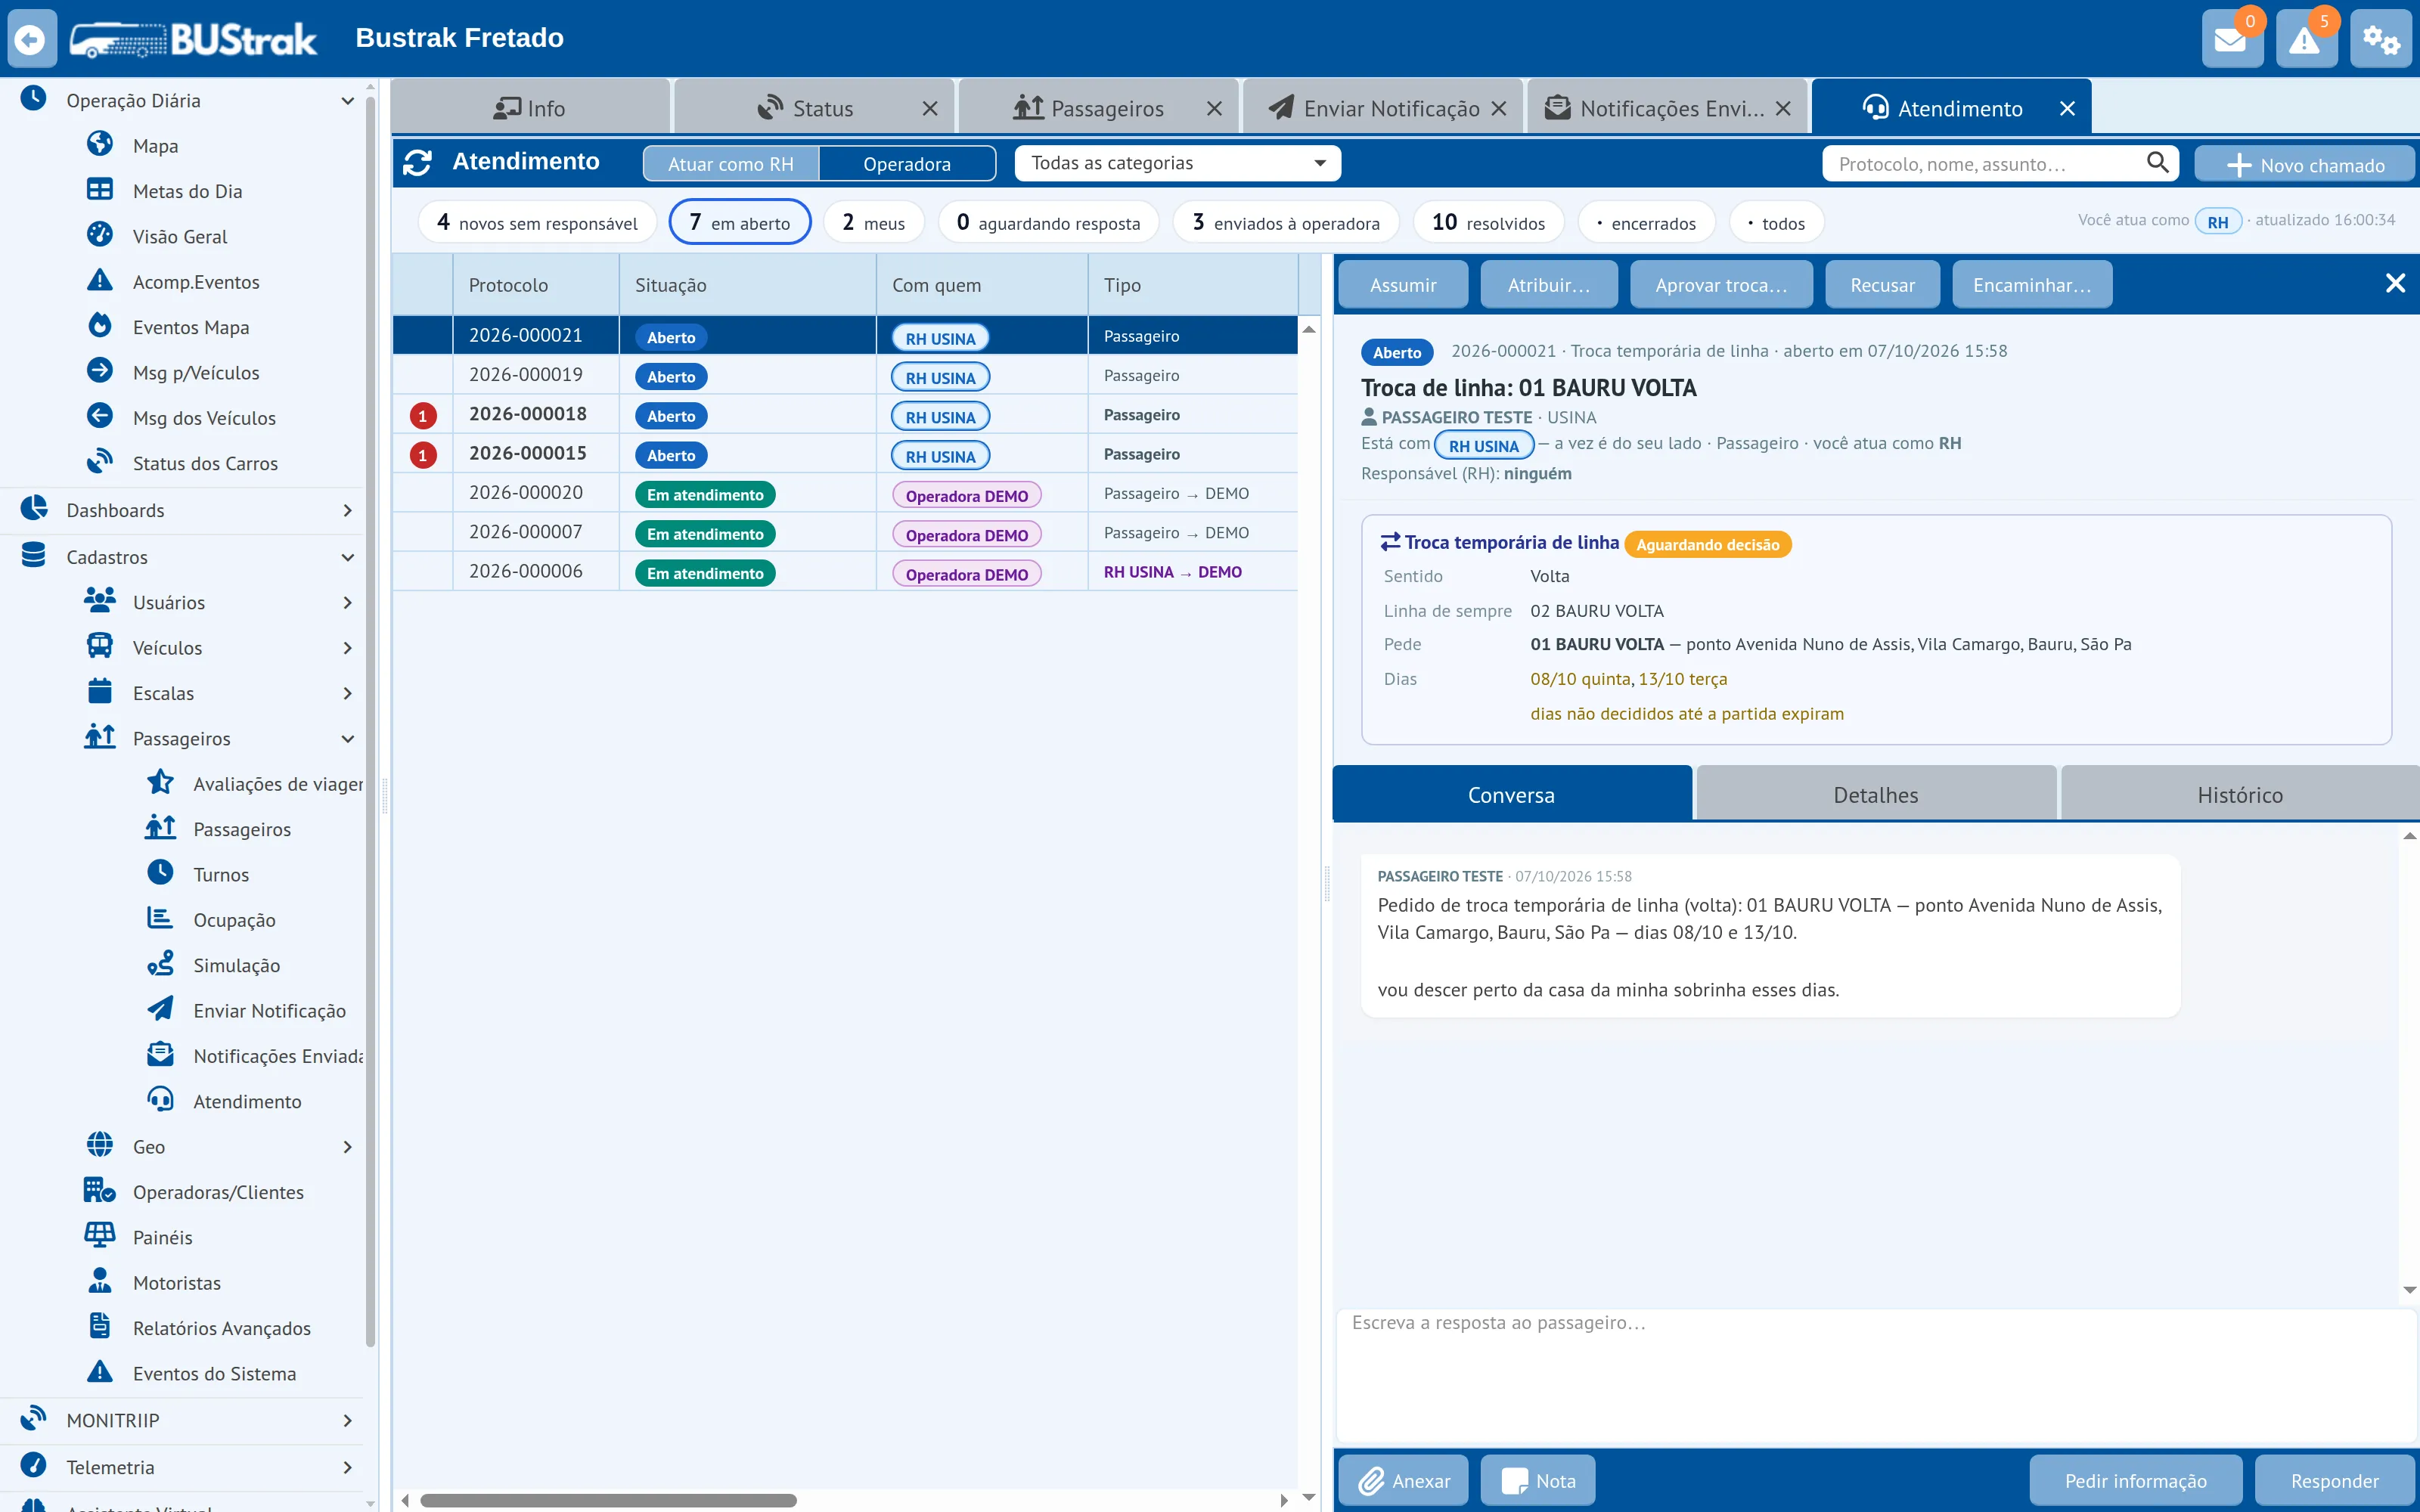The image size is (2420, 1512).
Task: Open Todas as categorias dropdown
Action: [x=1177, y=163]
